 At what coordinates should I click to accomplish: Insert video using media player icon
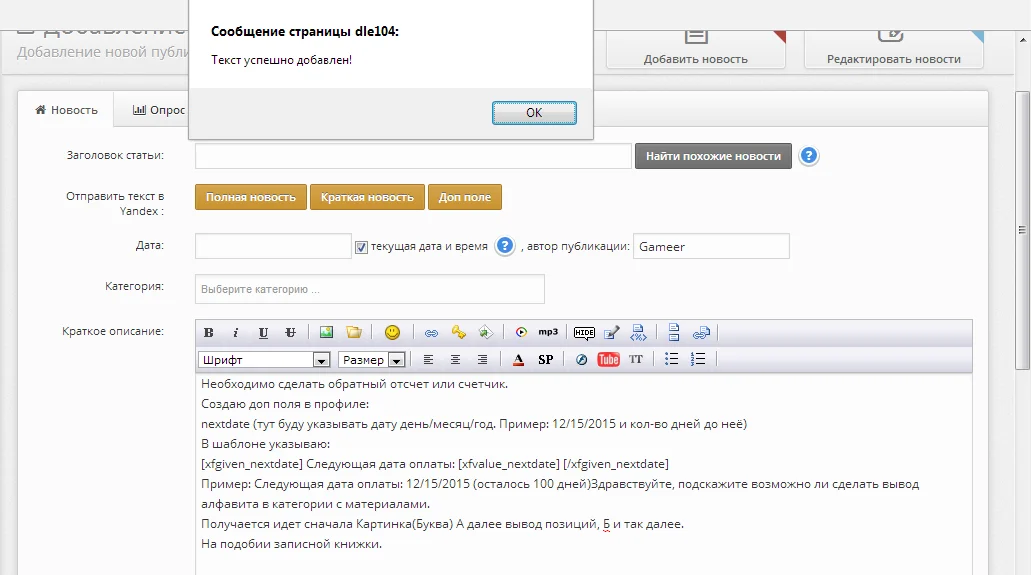(521, 332)
